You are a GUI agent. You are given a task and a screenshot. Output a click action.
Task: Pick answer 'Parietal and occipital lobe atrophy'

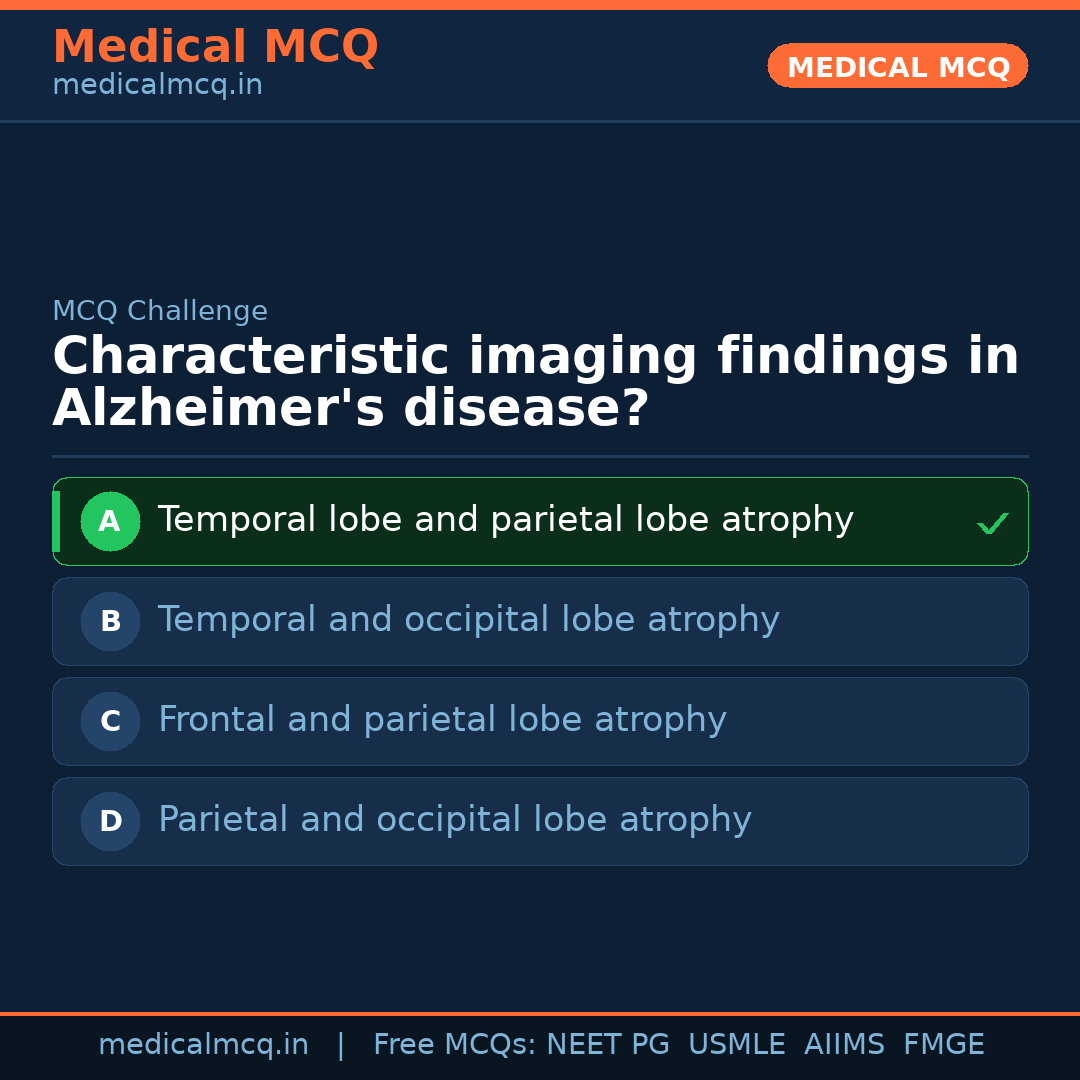[x=454, y=820]
